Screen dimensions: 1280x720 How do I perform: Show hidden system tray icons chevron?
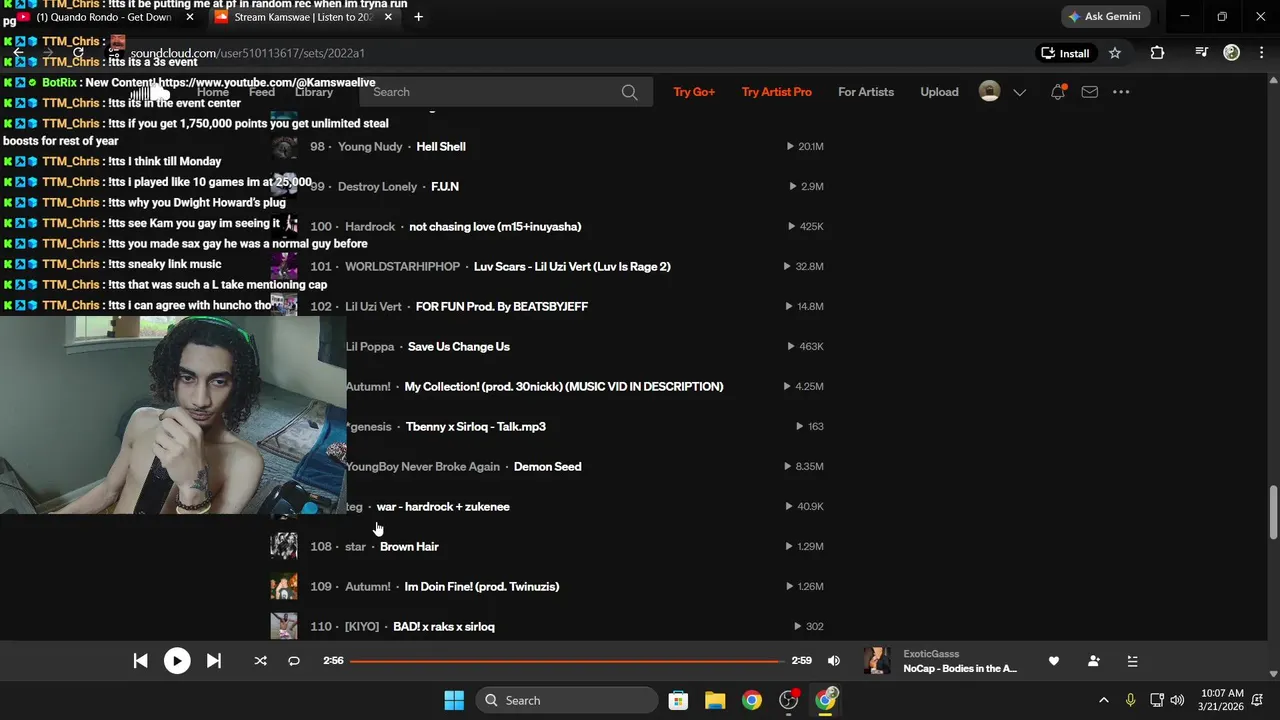point(1103,700)
